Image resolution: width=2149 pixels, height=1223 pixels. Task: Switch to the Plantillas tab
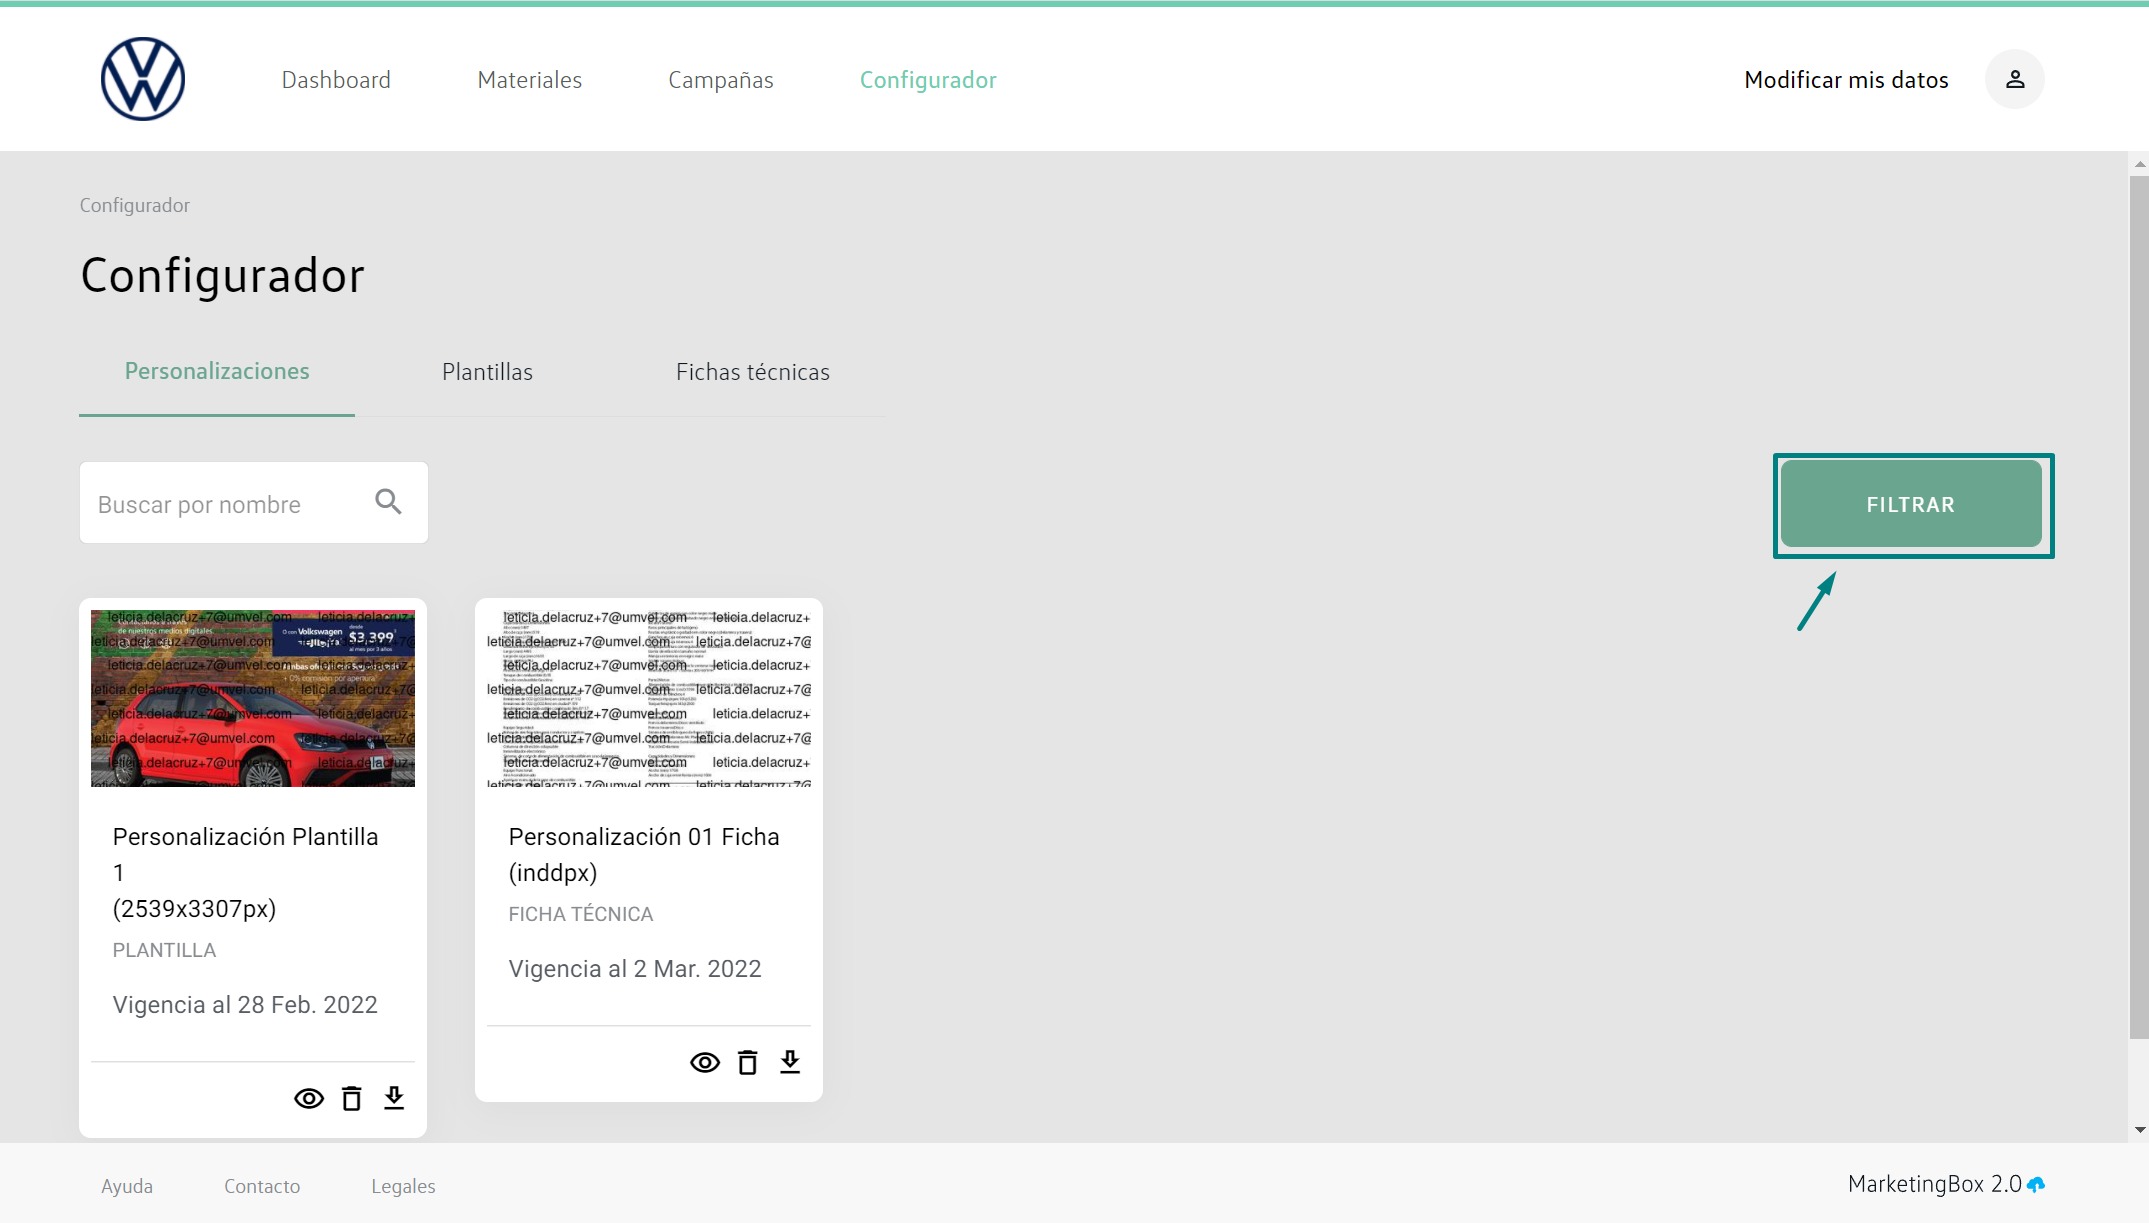tap(487, 372)
